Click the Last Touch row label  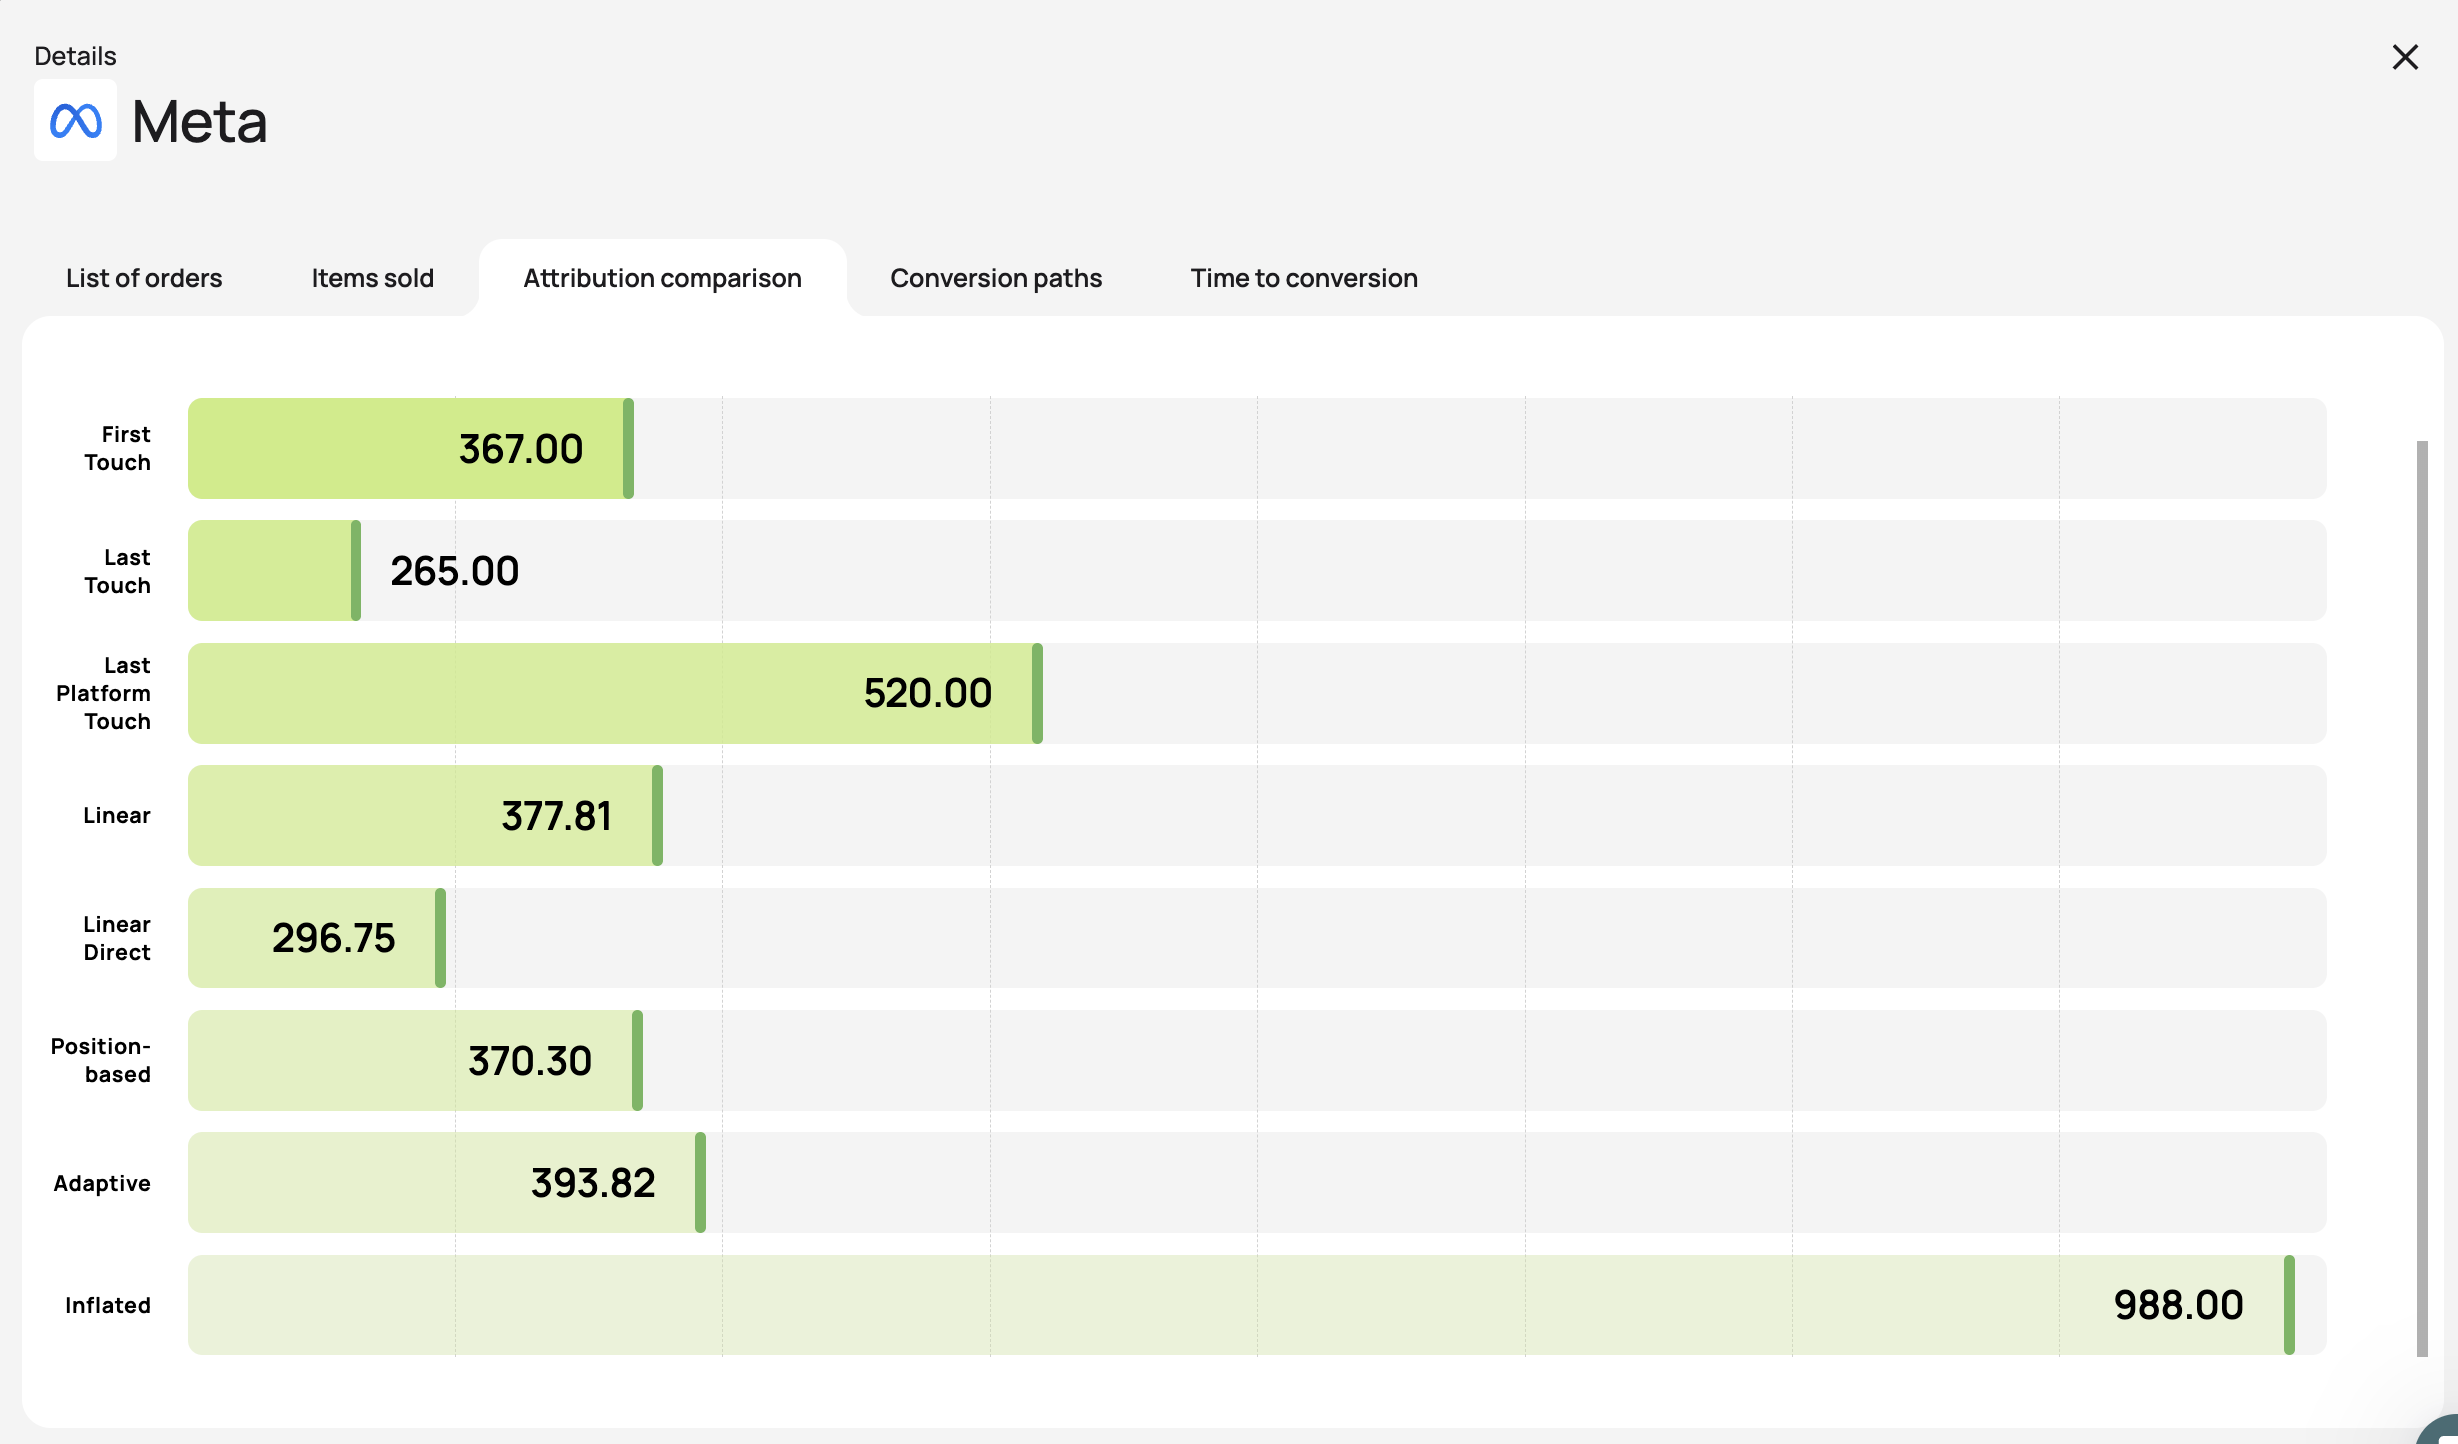click(x=117, y=571)
